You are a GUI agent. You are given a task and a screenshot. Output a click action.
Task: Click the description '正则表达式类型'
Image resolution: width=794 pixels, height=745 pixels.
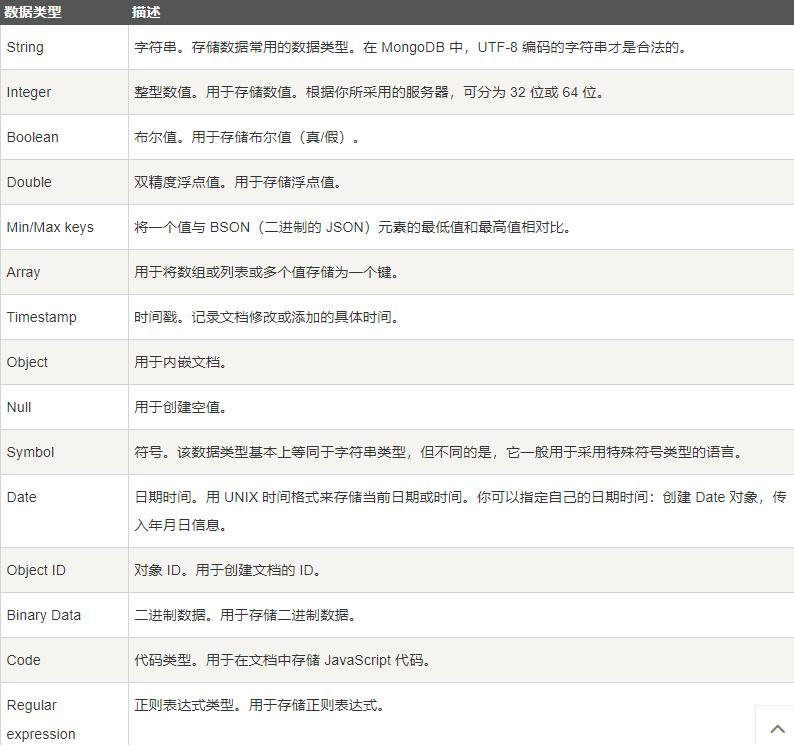tap(259, 705)
